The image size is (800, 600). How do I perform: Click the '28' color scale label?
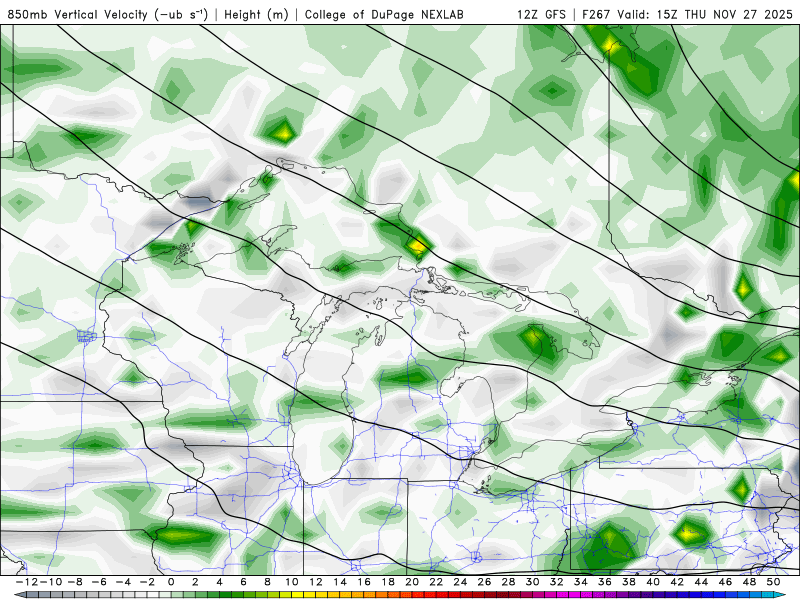point(509,582)
